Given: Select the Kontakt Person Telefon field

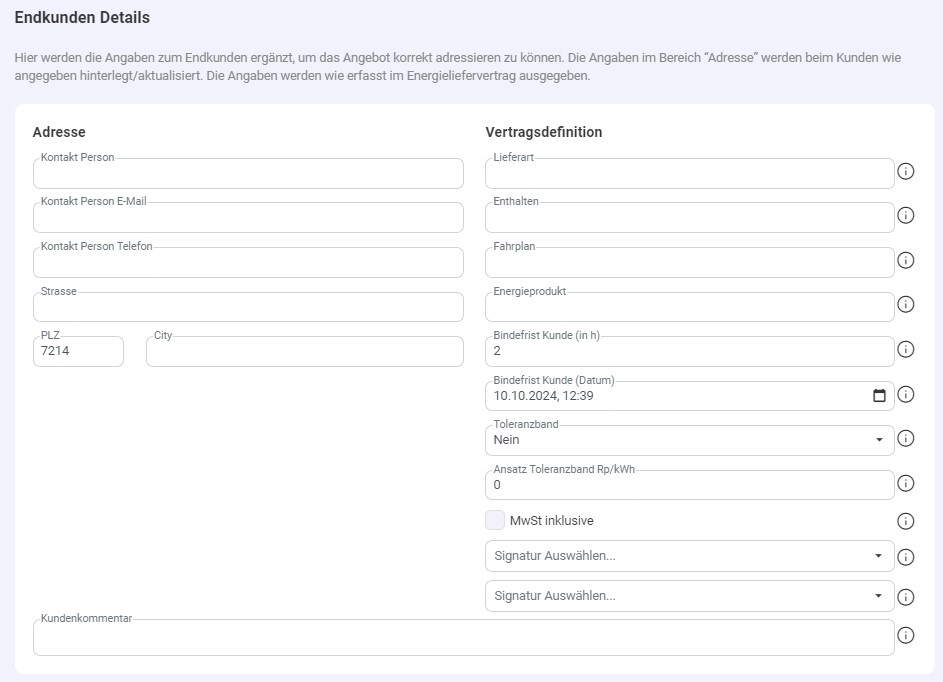Looking at the screenshot, I should [x=248, y=262].
